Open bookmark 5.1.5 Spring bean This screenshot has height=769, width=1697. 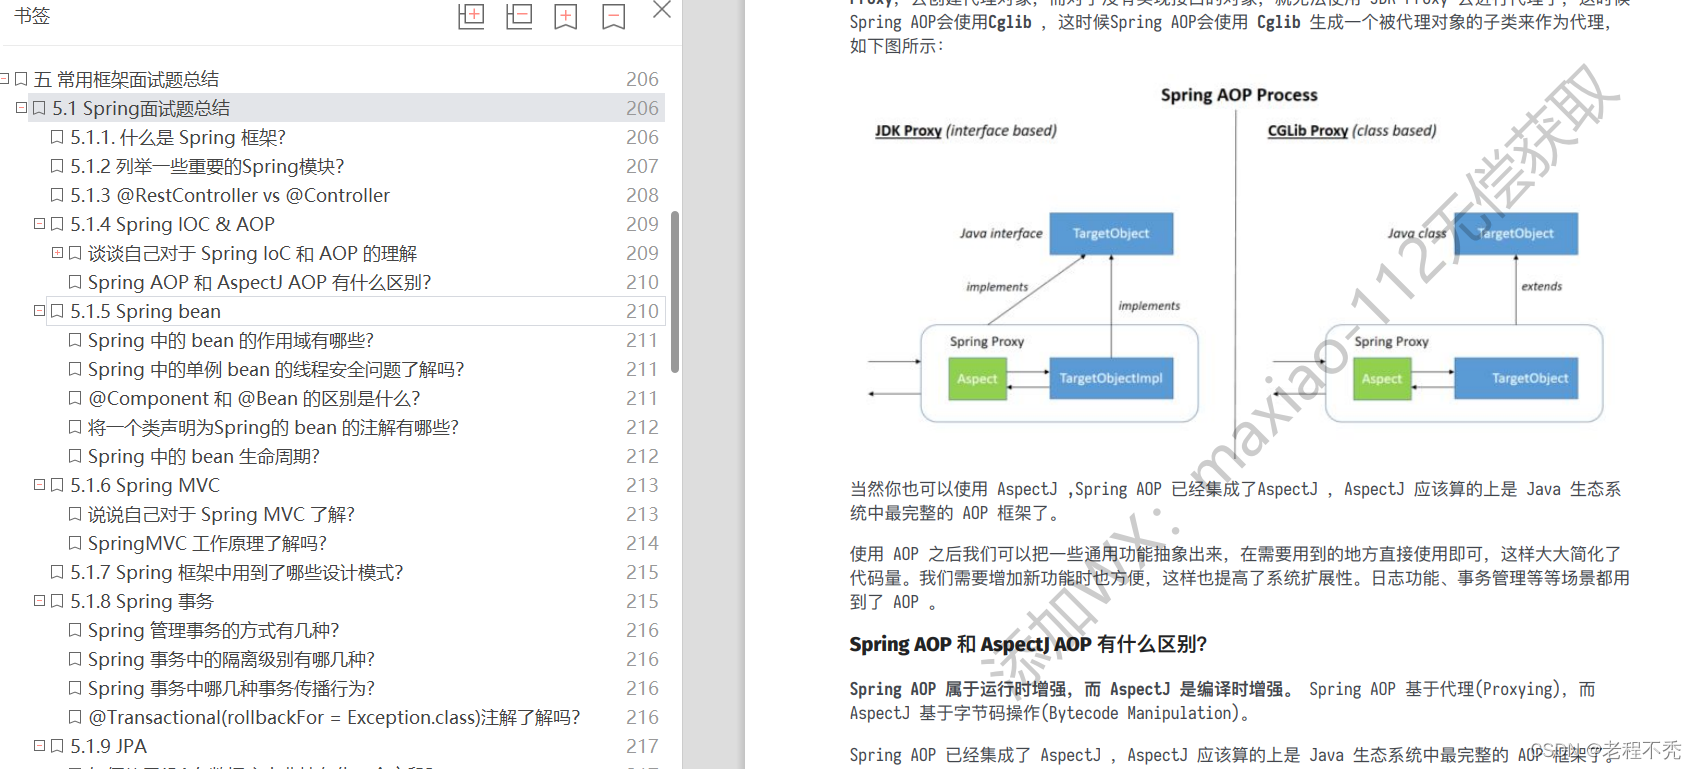click(145, 311)
